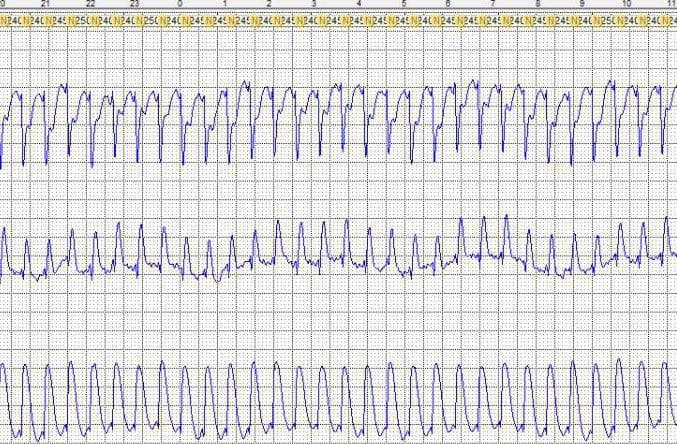
Task: Click time marker 8
Action: coord(538,4)
